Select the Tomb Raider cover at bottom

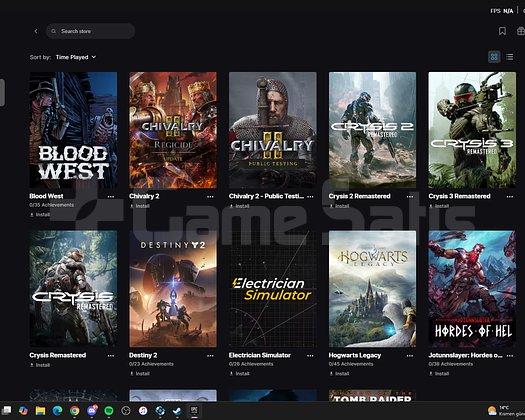372,396
